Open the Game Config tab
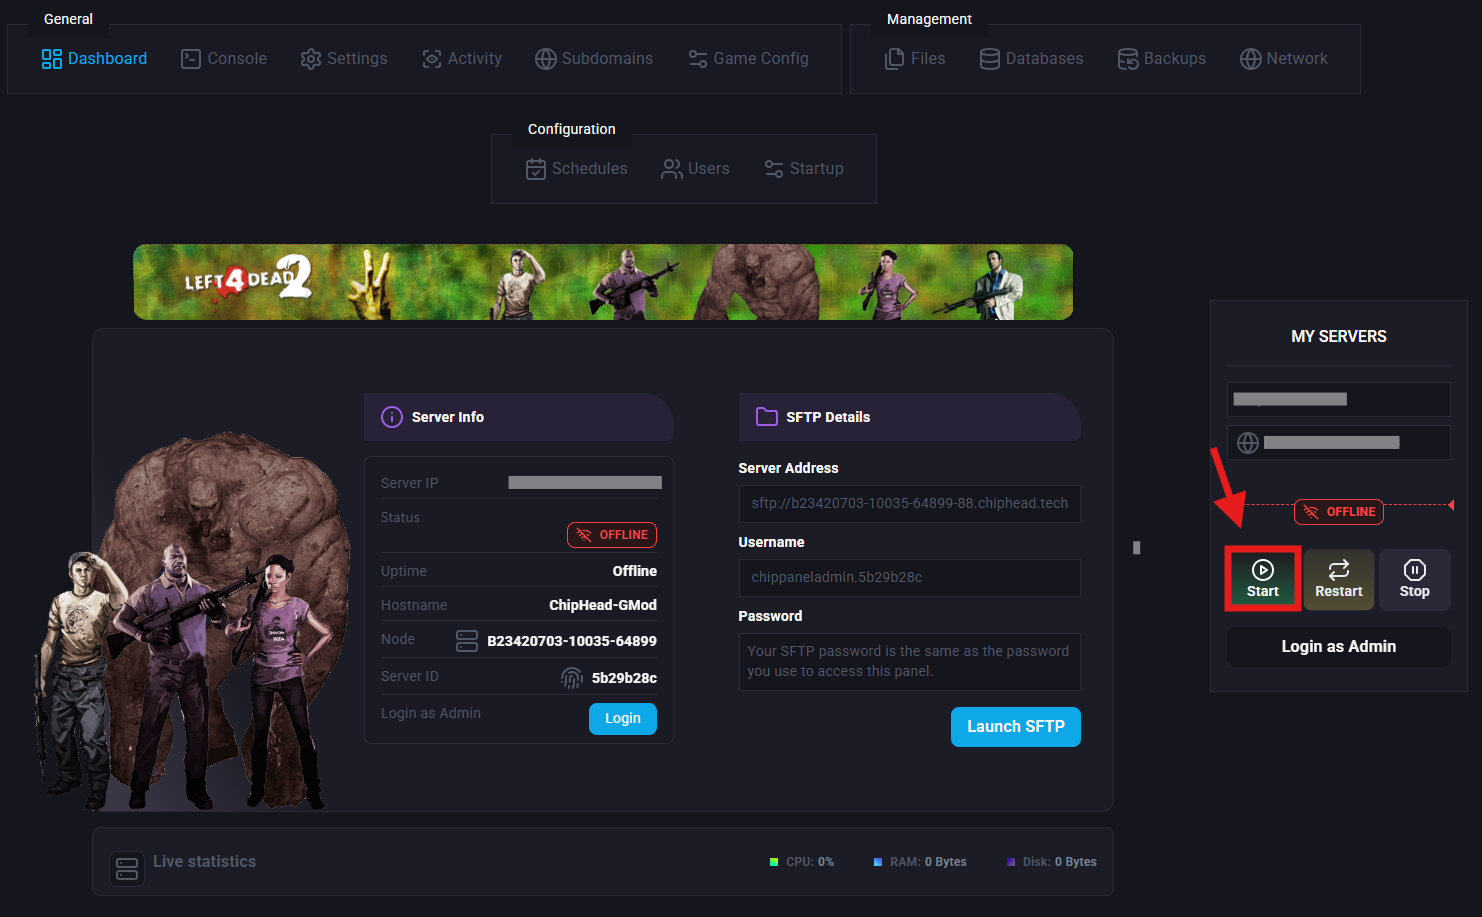1482x917 pixels. [x=748, y=59]
